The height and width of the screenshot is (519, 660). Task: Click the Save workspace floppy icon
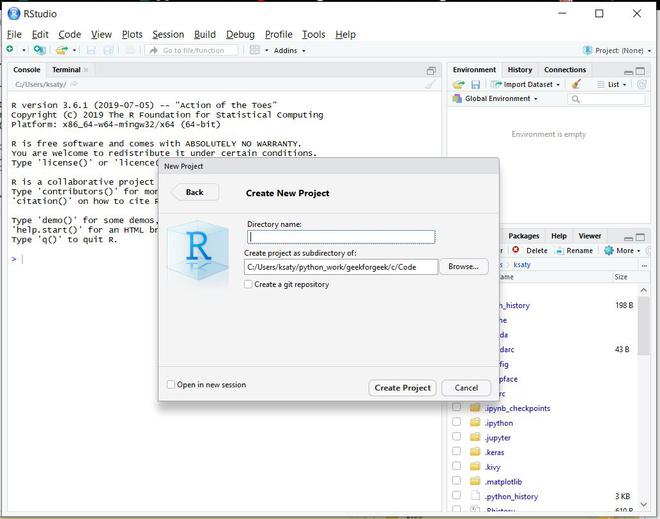476,85
